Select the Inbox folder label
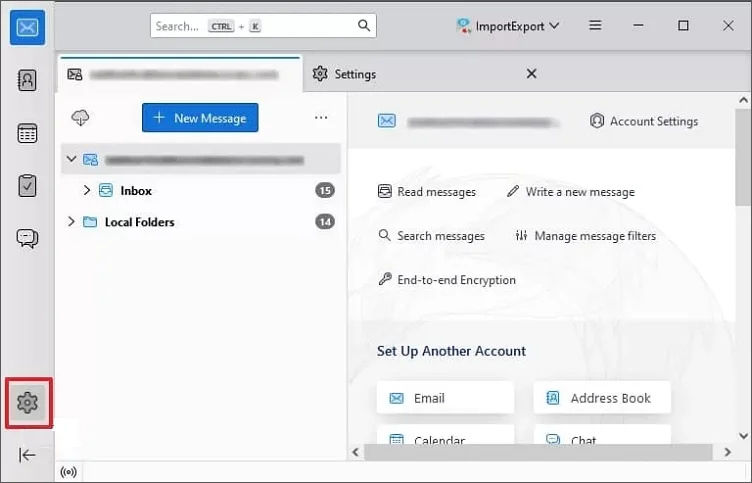This screenshot has width=752, height=483. tap(136, 191)
